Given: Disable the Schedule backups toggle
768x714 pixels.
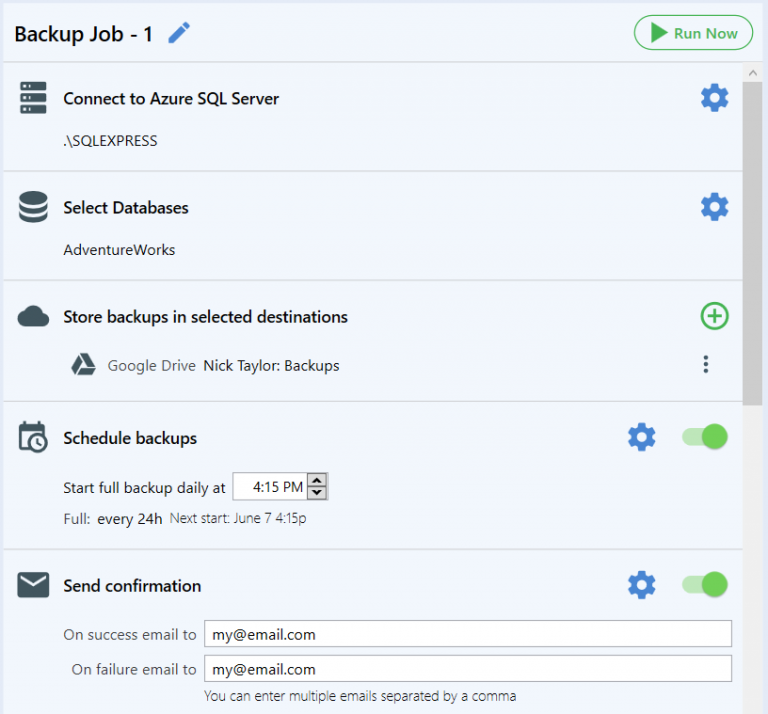Looking at the screenshot, I should pos(705,437).
